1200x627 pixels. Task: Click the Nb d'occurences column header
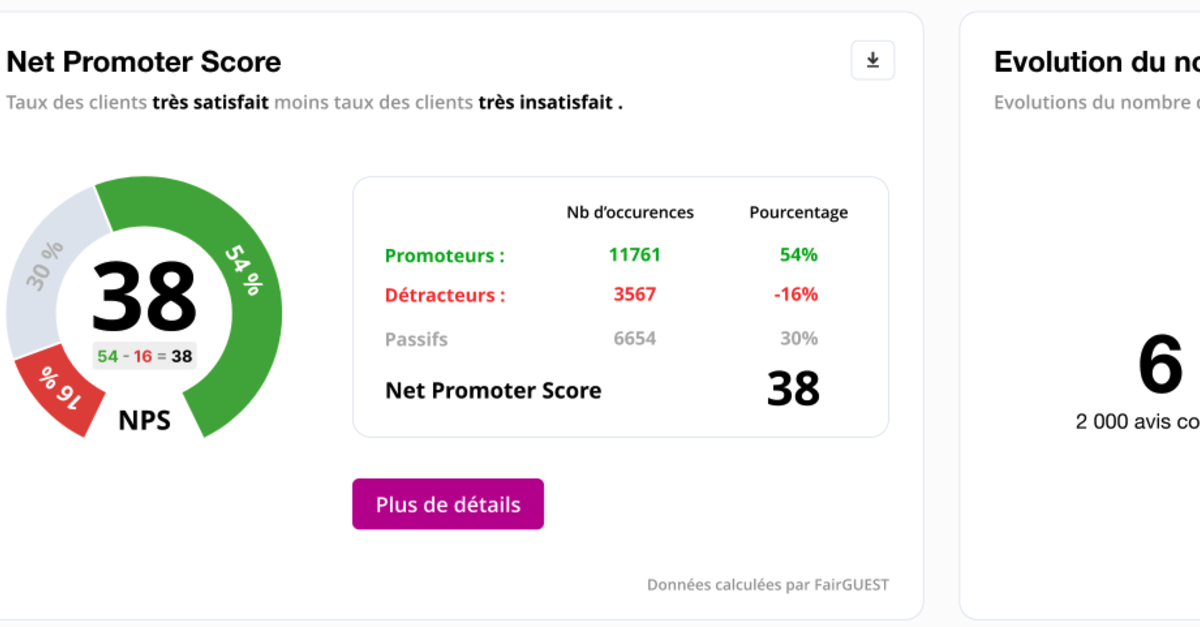click(630, 212)
